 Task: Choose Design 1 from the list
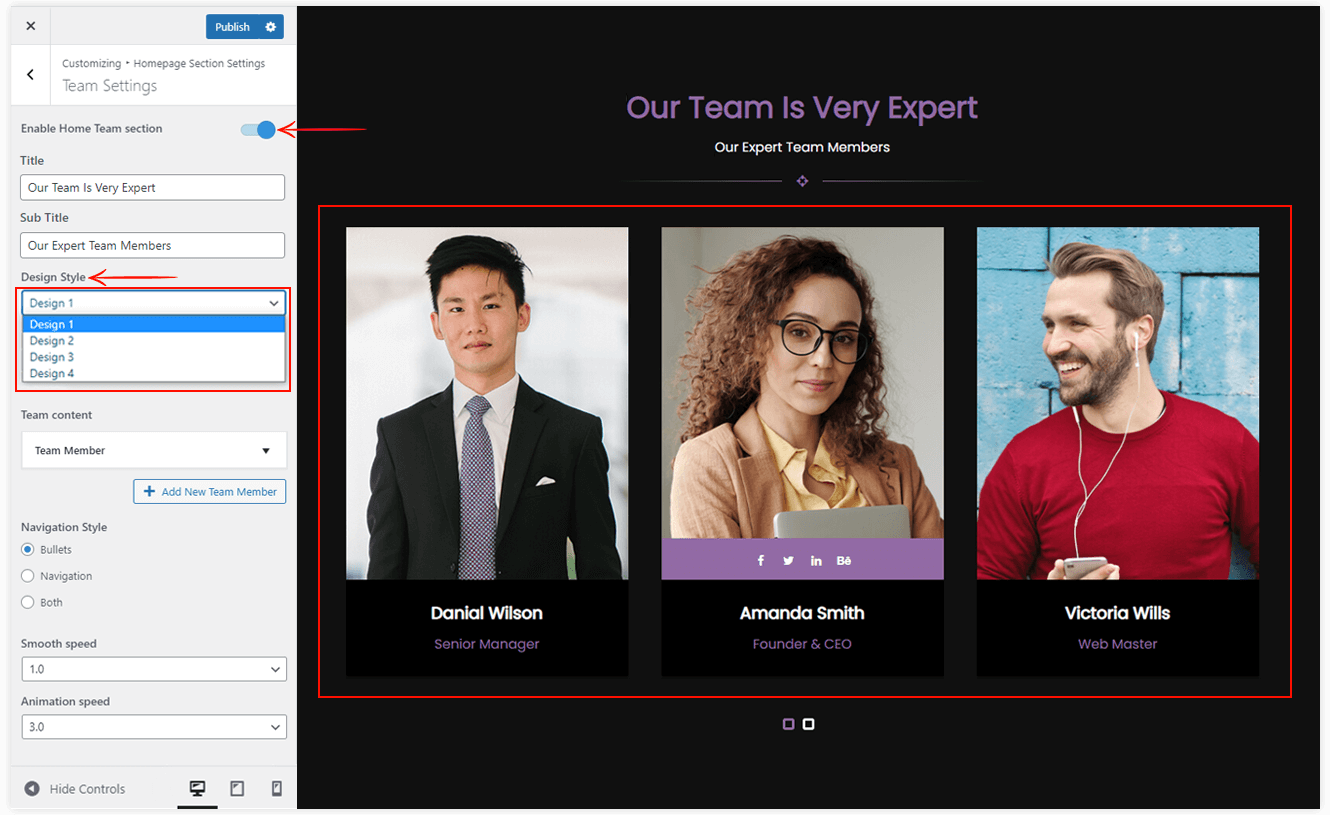coord(154,324)
